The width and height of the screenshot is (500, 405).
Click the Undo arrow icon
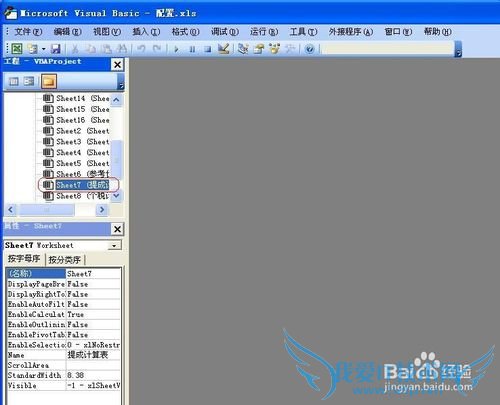[x=141, y=49]
